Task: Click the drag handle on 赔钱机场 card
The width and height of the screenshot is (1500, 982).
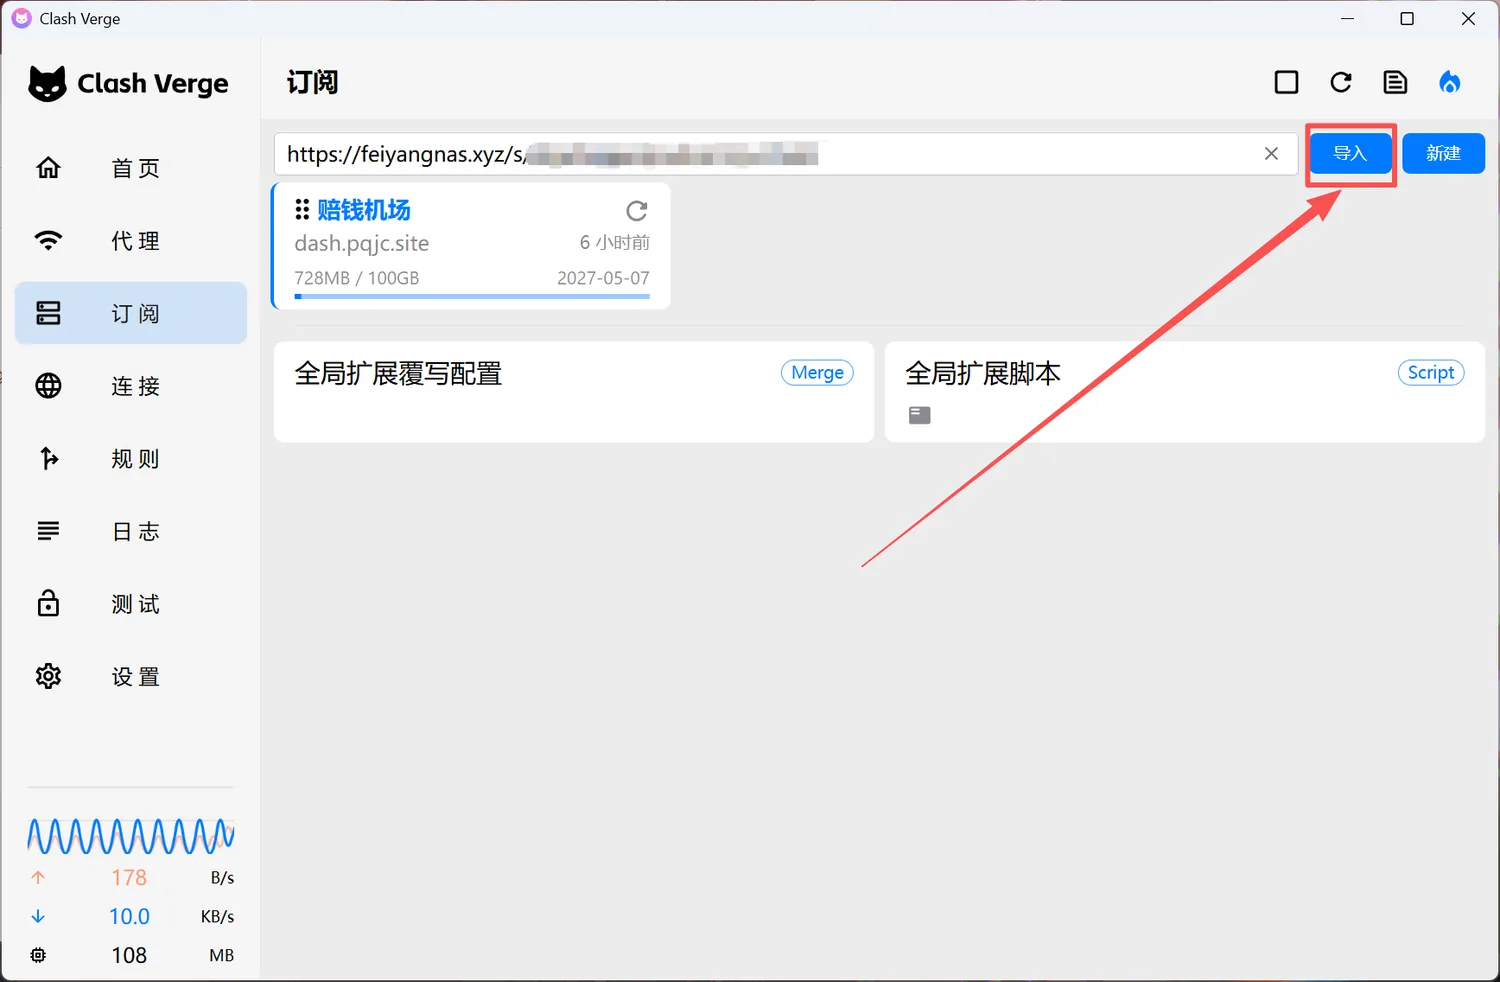Action: click(x=302, y=210)
